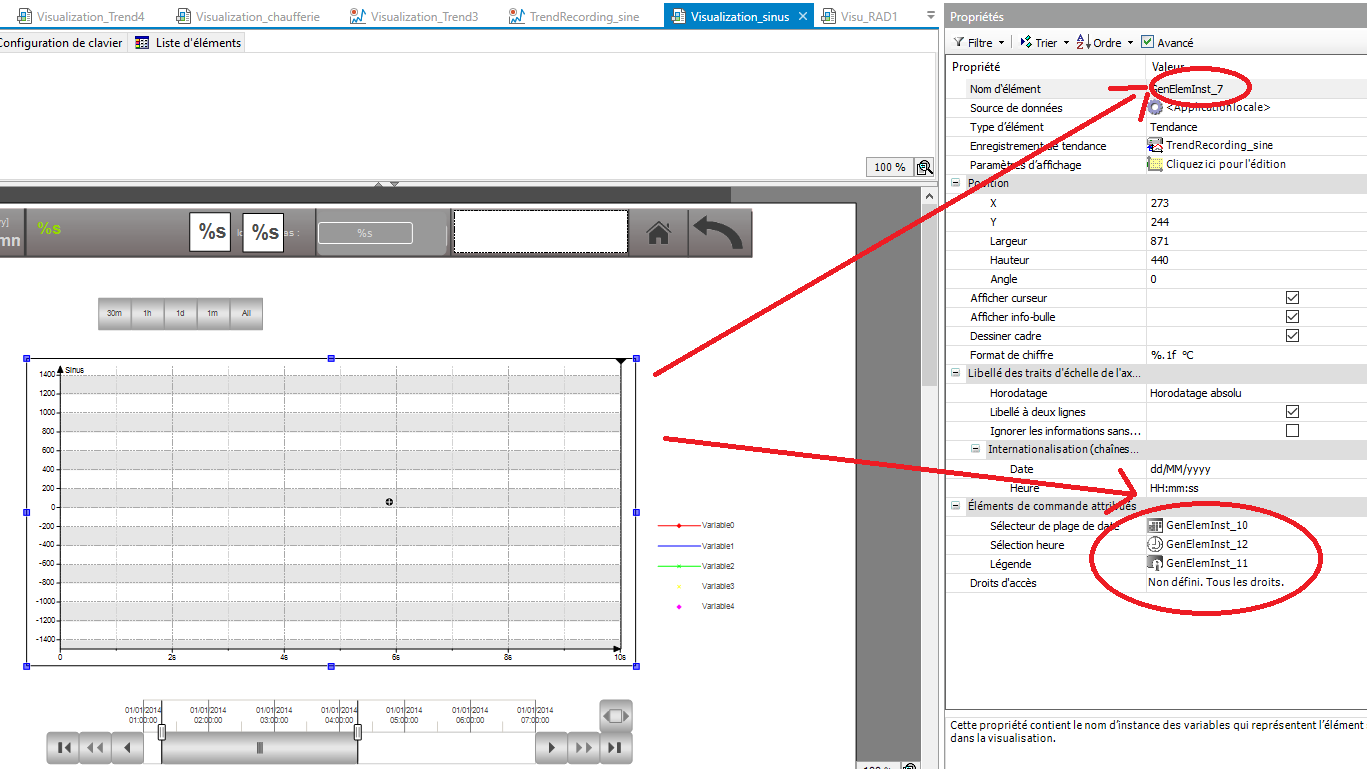The width and height of the screenshot is (1367, 769).
Task: Click the display parameters edit icon
Action: pyautogui.click(x=1155, y=164)
